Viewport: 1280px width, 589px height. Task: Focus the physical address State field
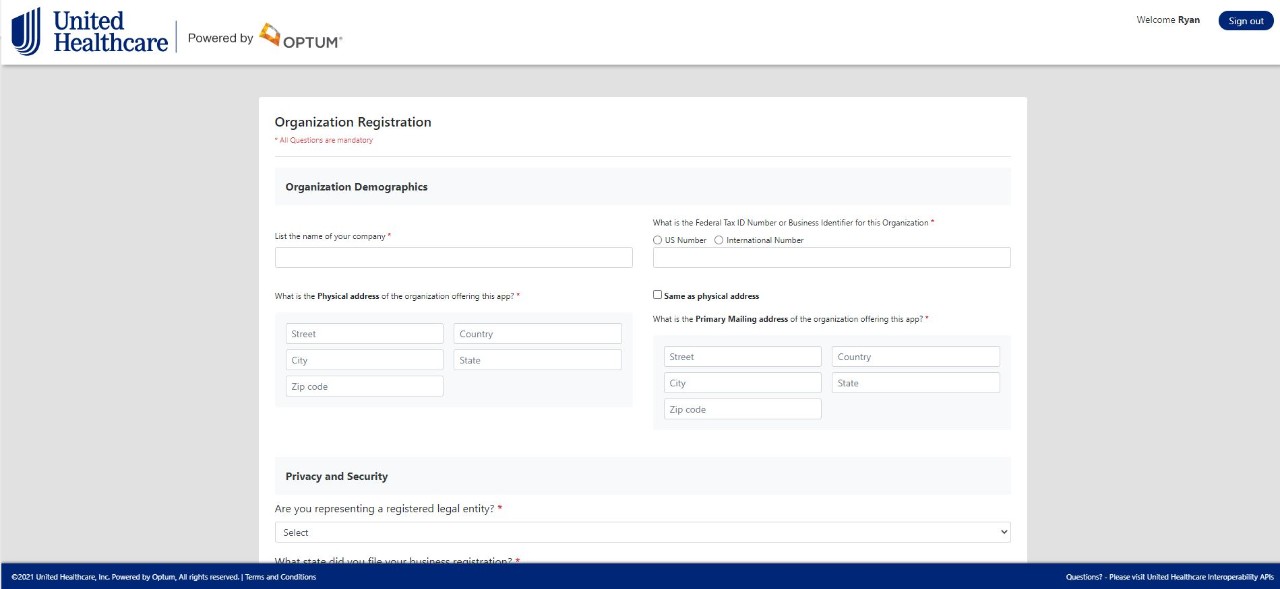coord(537,360)
